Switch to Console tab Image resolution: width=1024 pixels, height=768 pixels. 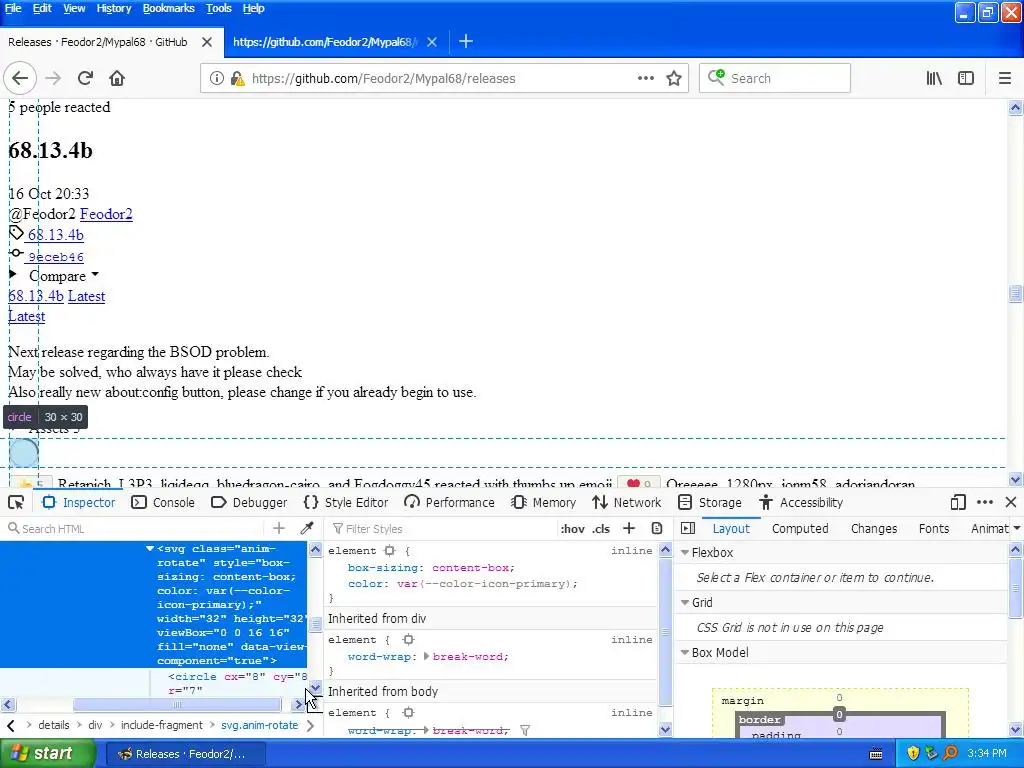(x=163, y=502)
